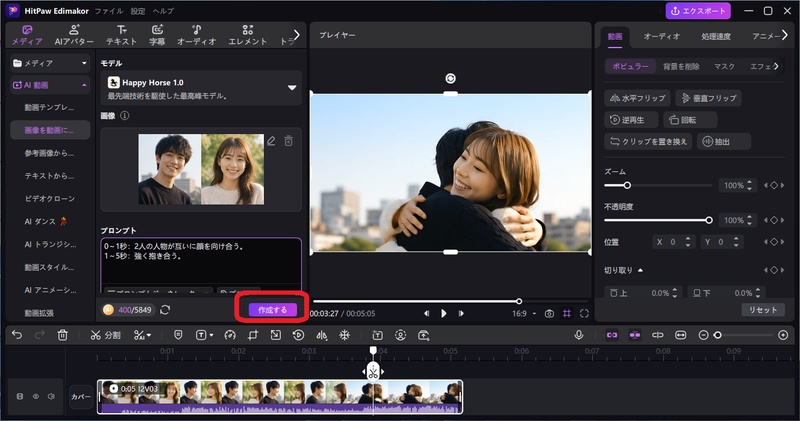The width and height of the screenshot is (800, 421).
Task: Click the リセット button
Action: click(763, 310)
